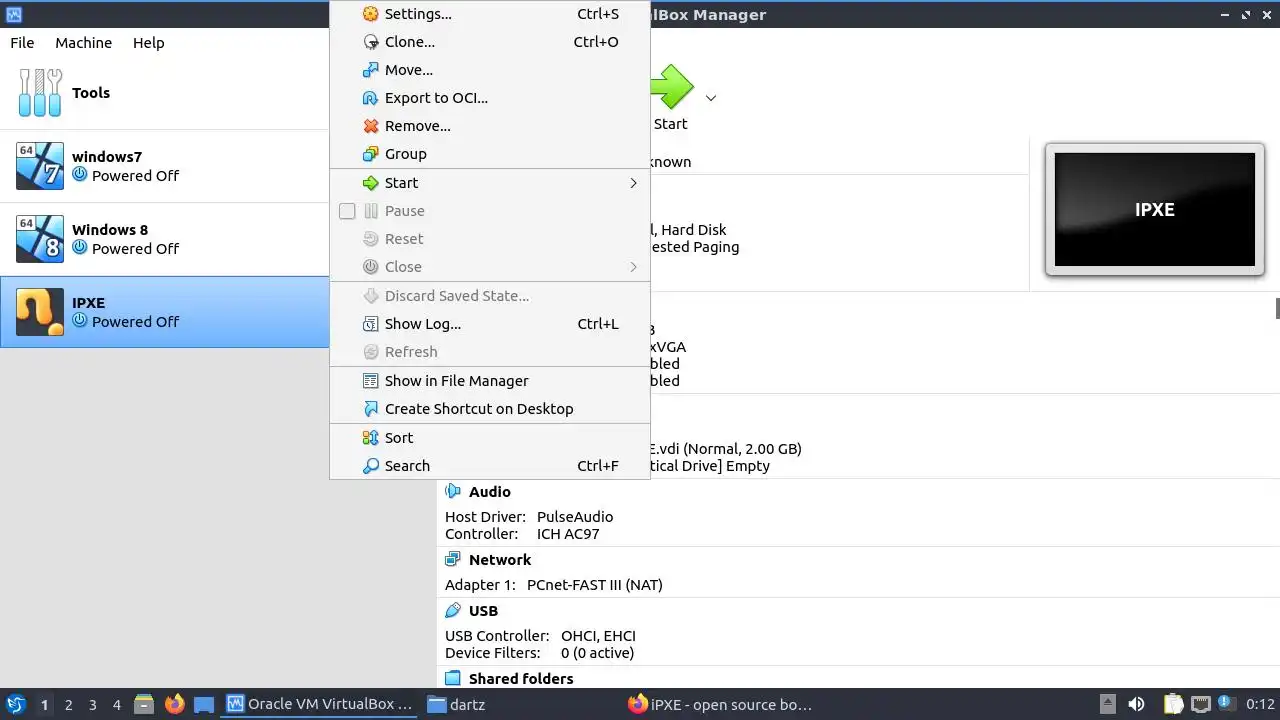Switch to workspace 2

tap(68, 705)
